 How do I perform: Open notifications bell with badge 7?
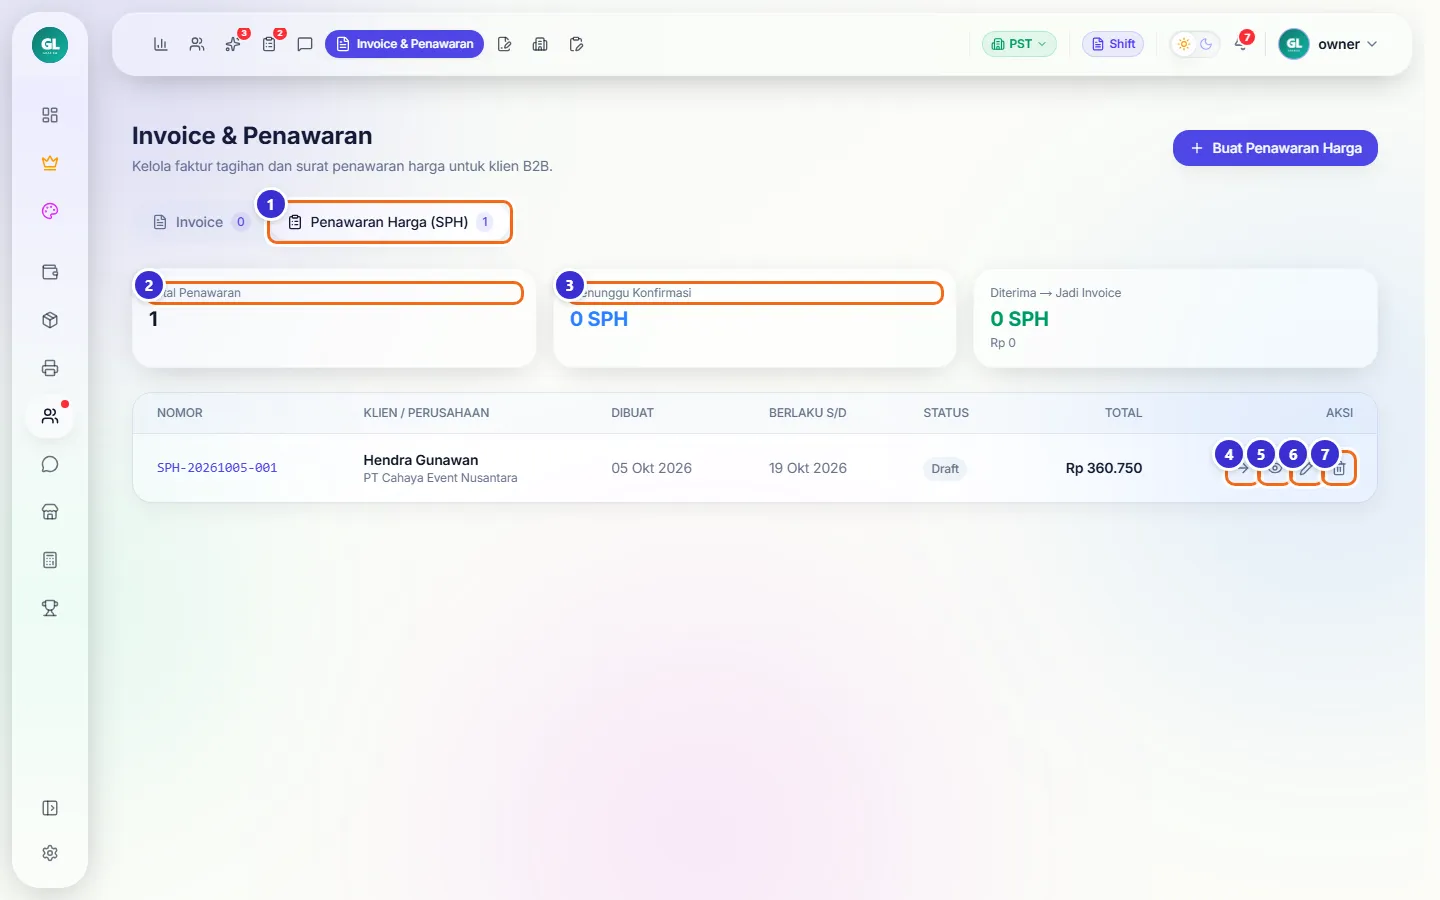pos(1241,44)
